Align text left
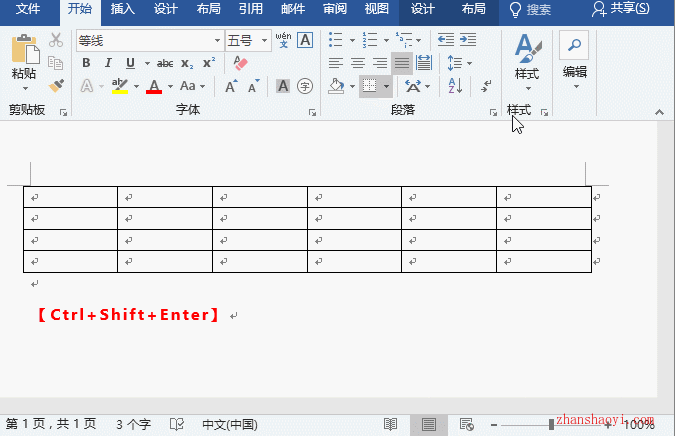Viewport: 675px width, 436px height. click(x=336, y=63)
